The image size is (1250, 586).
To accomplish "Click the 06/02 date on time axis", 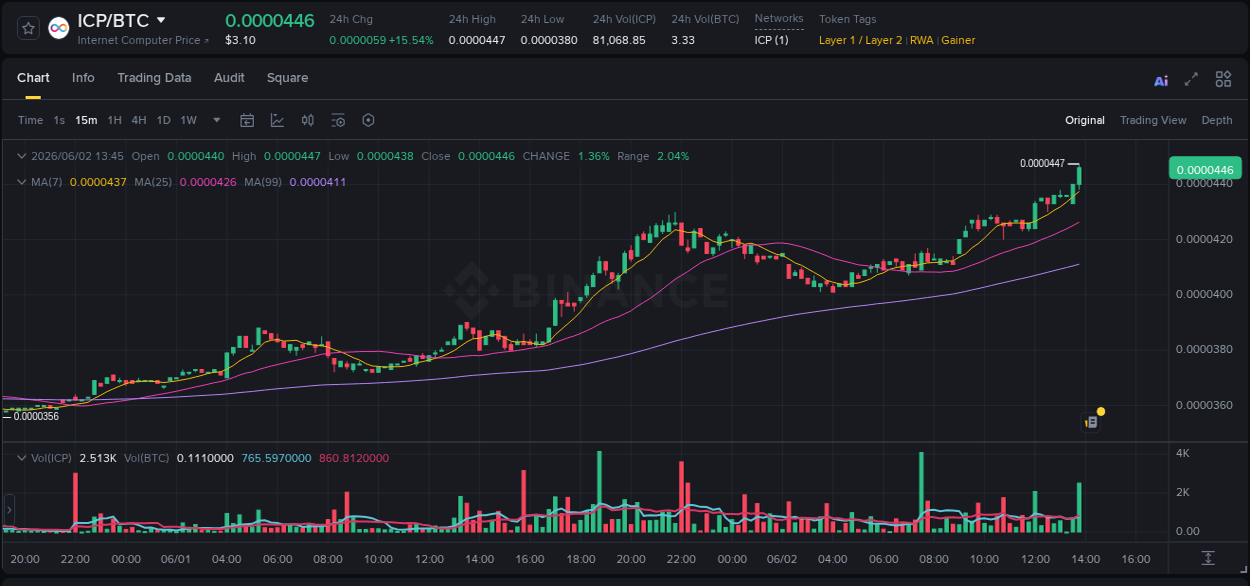I will [781, 559].
